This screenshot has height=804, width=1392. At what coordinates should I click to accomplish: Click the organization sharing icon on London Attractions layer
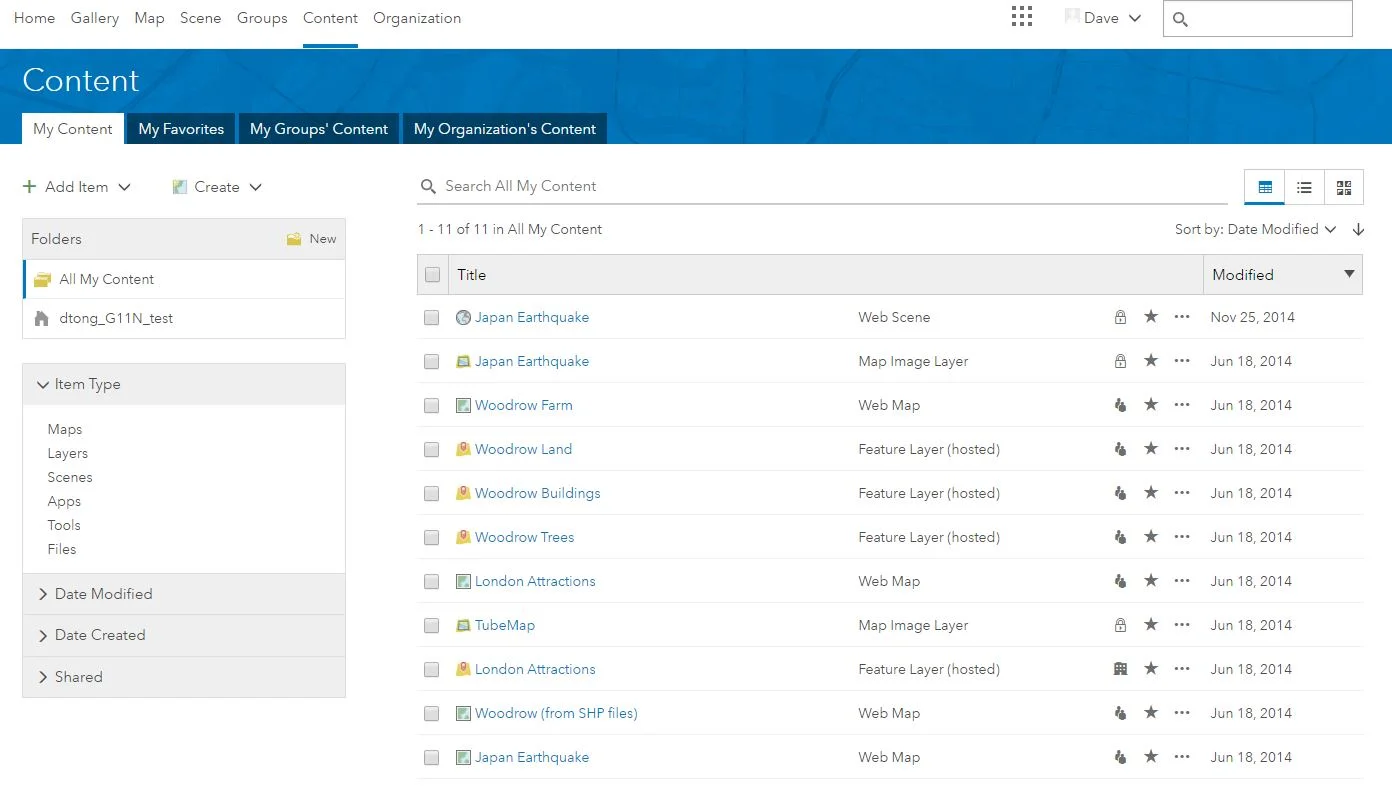(x=1120, y=669)
